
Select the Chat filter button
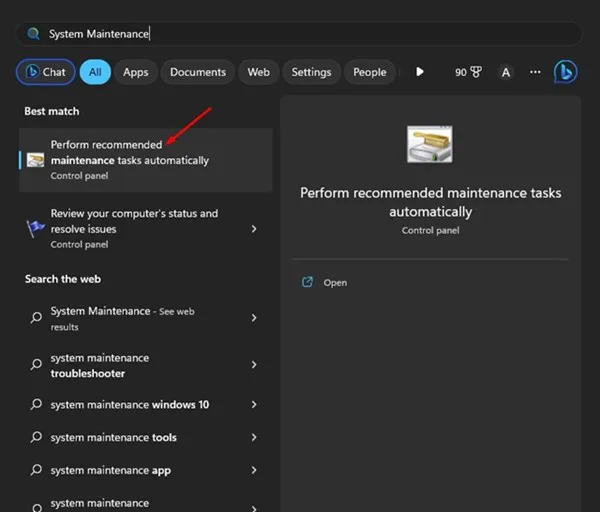point(45,72)
